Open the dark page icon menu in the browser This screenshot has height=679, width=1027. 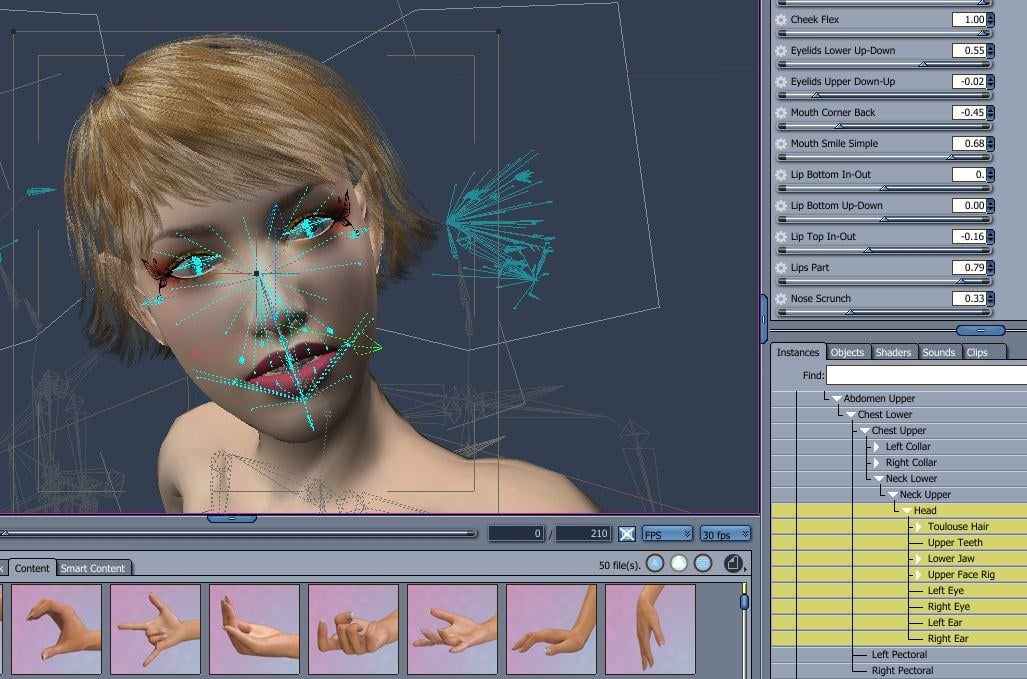pos(734,563)
